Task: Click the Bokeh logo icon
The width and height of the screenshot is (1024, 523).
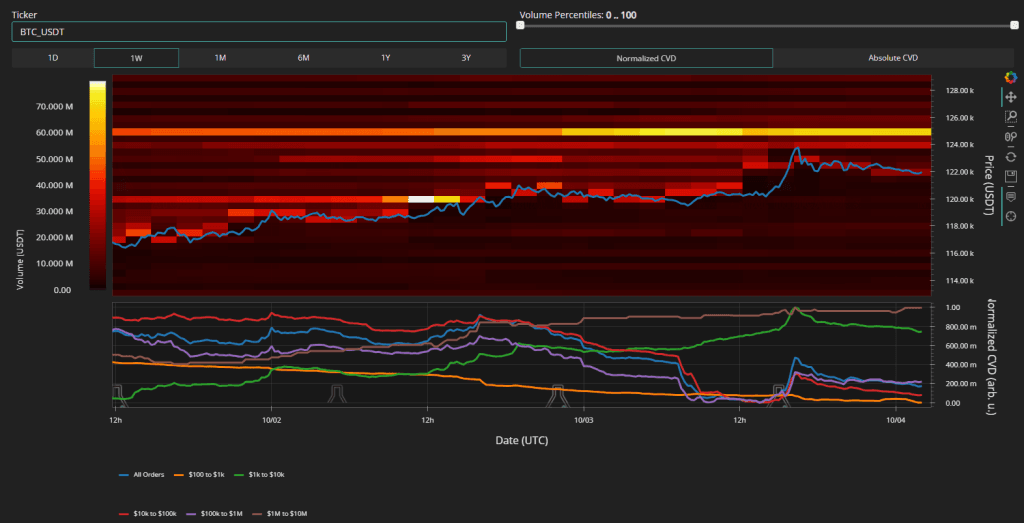Action: 1010,77
